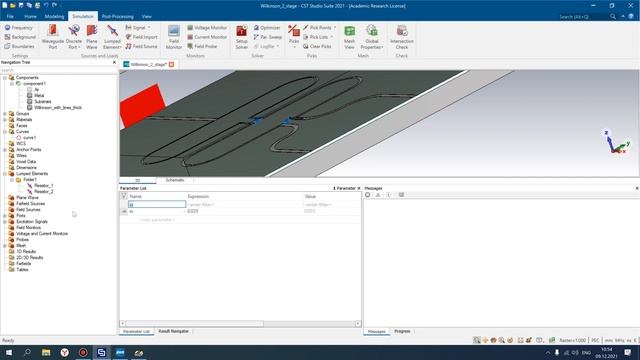Screen dimensions: 640x360
Task: Open the View ribbon tab
Action: tap(147, 16)
